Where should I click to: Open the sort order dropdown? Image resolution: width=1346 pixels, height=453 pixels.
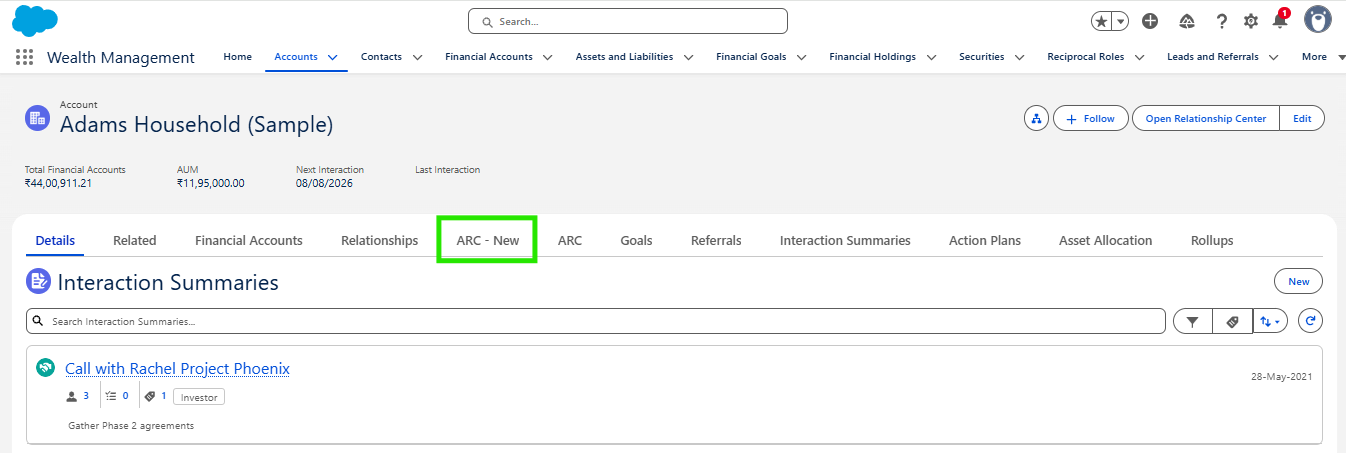pos(1270,321)
